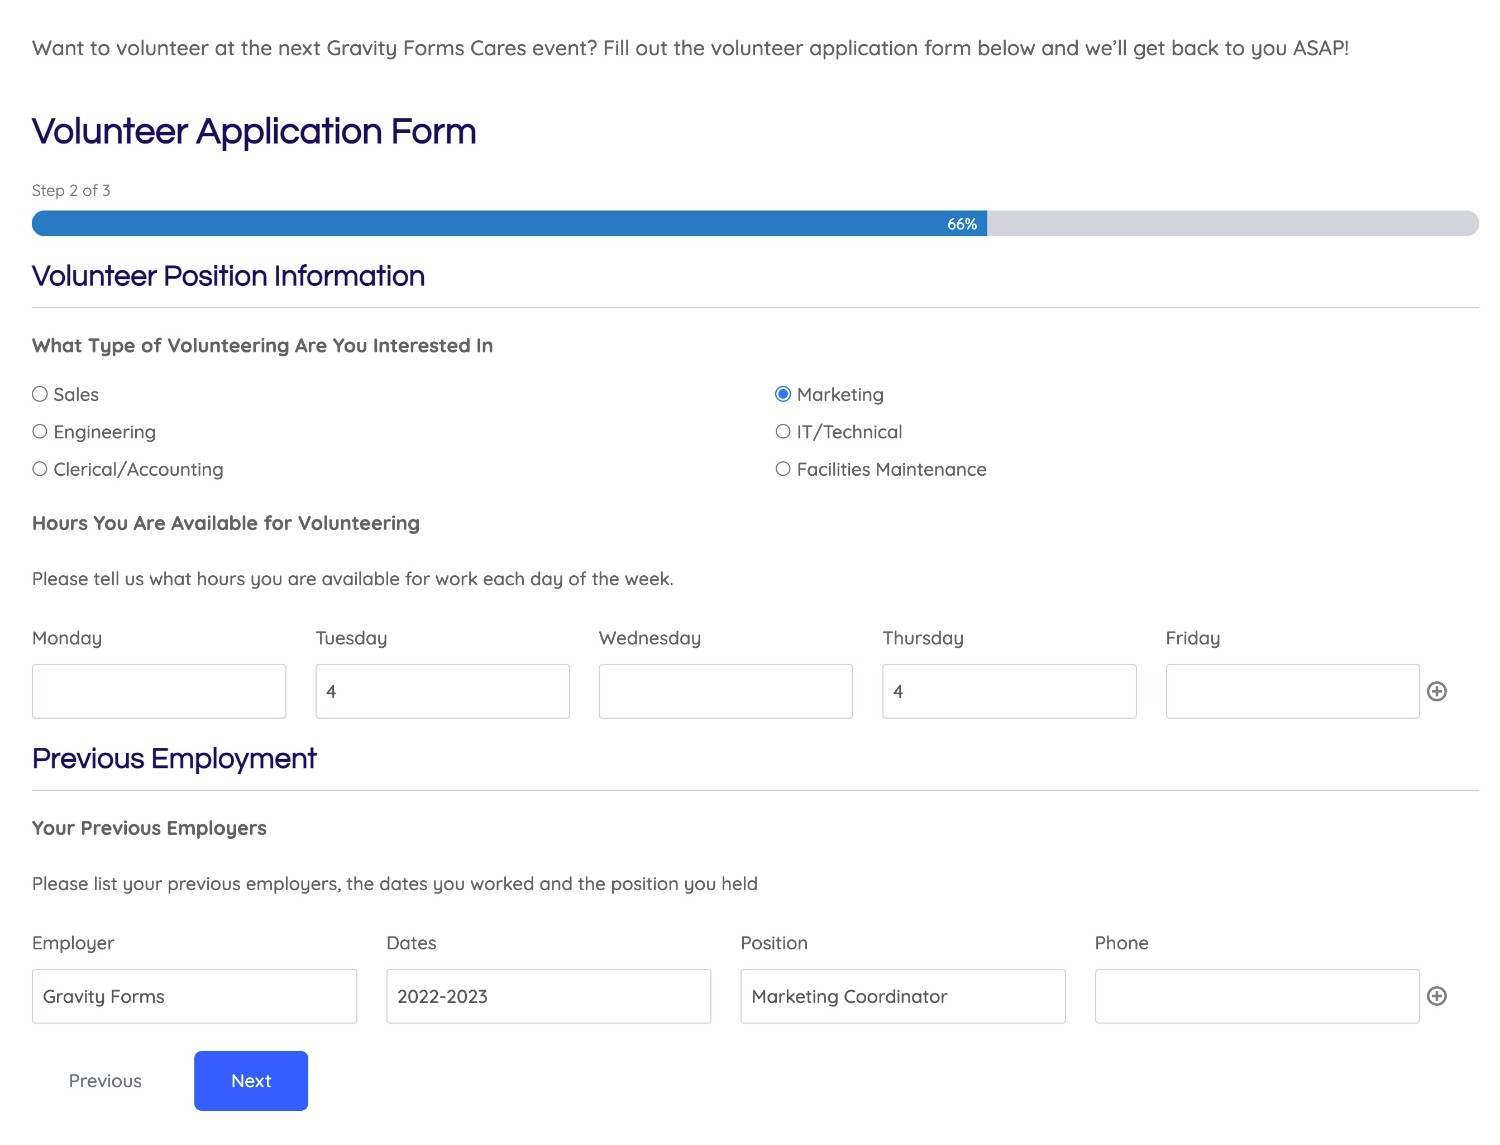Click the Thursday hours field
This screenshot has height=1145, width=1500.
pos(1010,691)
